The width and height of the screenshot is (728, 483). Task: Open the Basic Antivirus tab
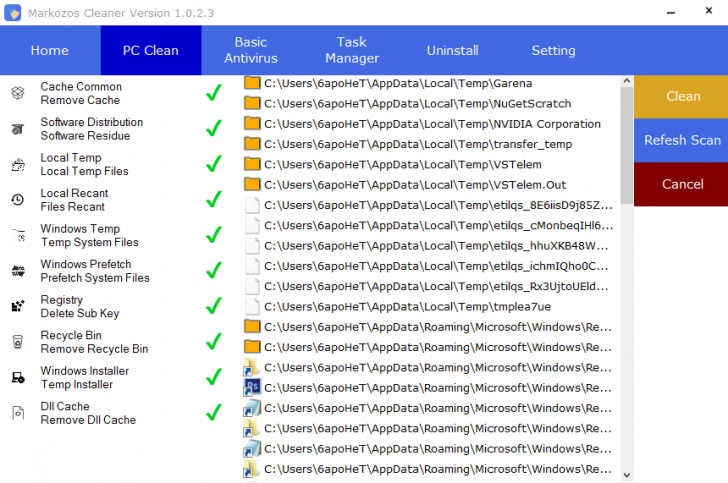(x=251, y=50)
